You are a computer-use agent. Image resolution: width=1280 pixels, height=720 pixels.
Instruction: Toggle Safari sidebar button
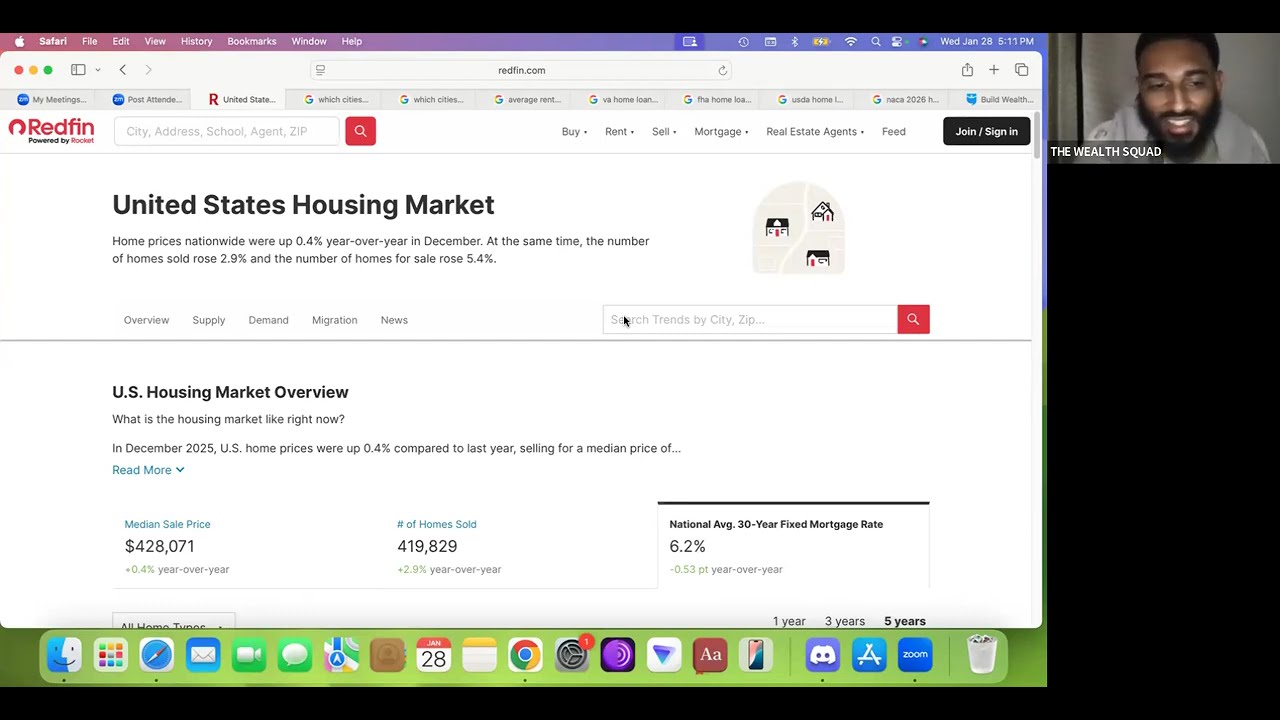pos(78,70)
